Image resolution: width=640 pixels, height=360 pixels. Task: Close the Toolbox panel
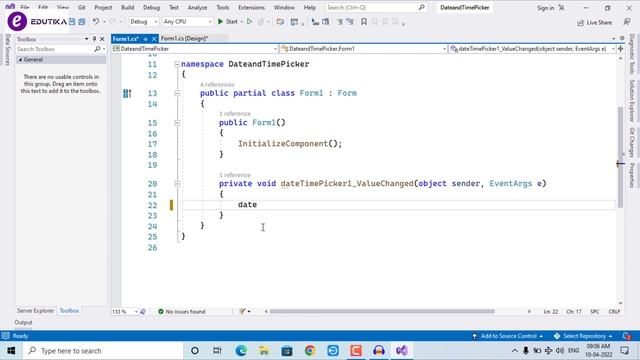coord(102,39)
